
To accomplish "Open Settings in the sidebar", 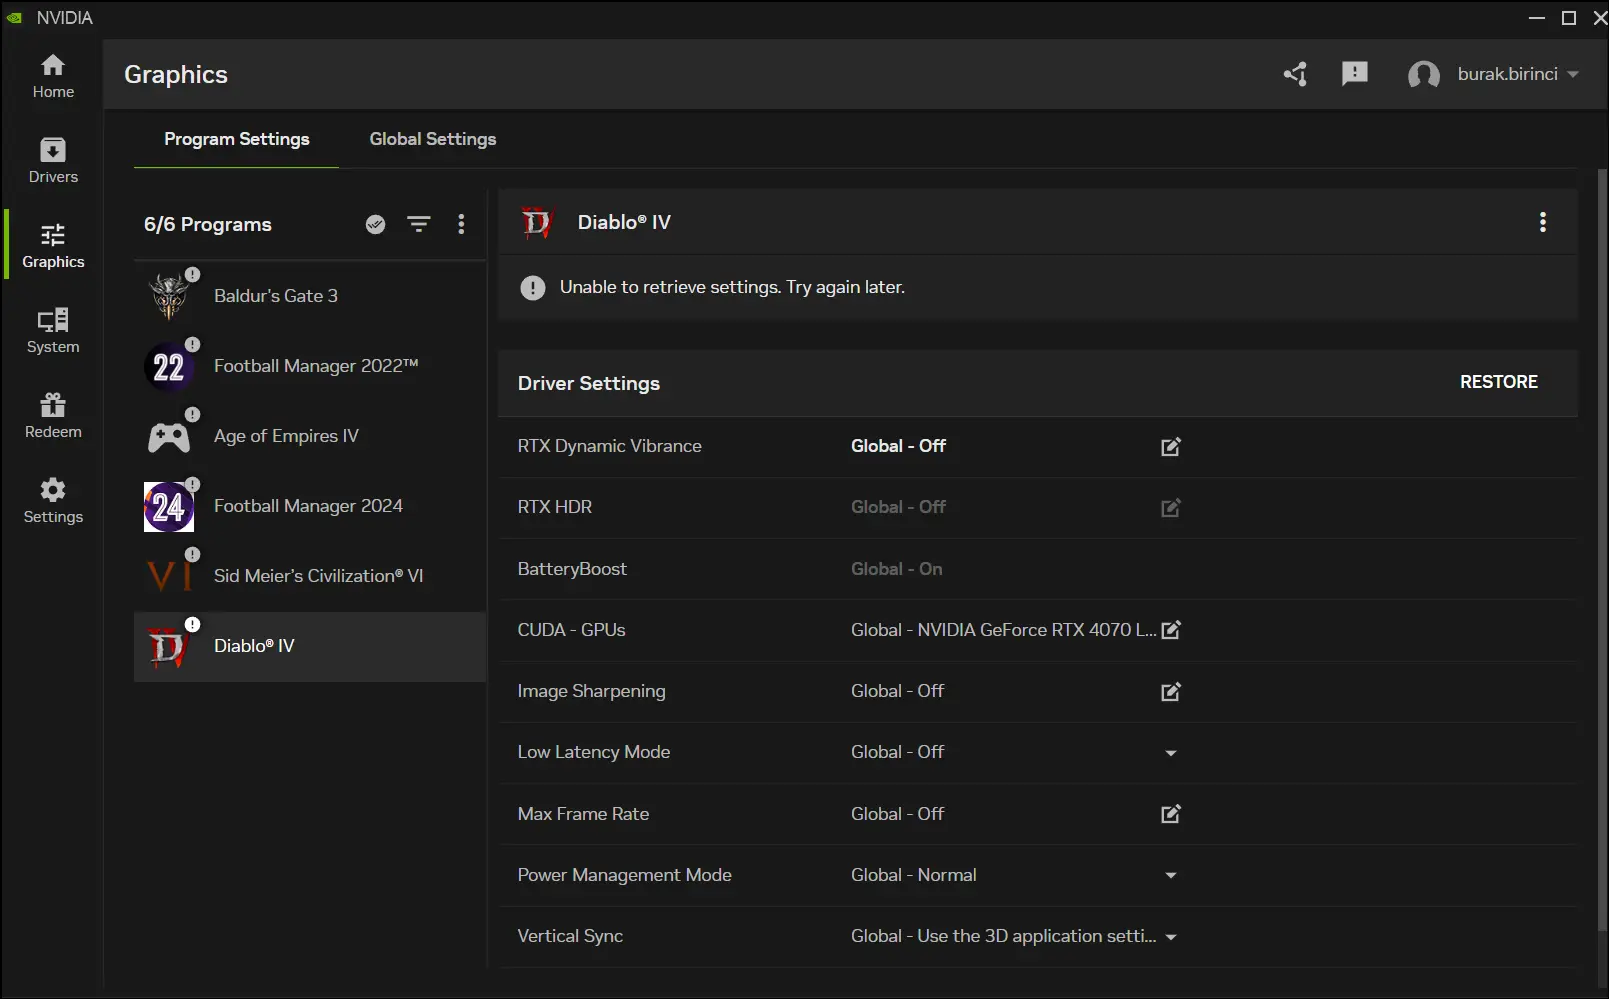I will click(53, 501).
